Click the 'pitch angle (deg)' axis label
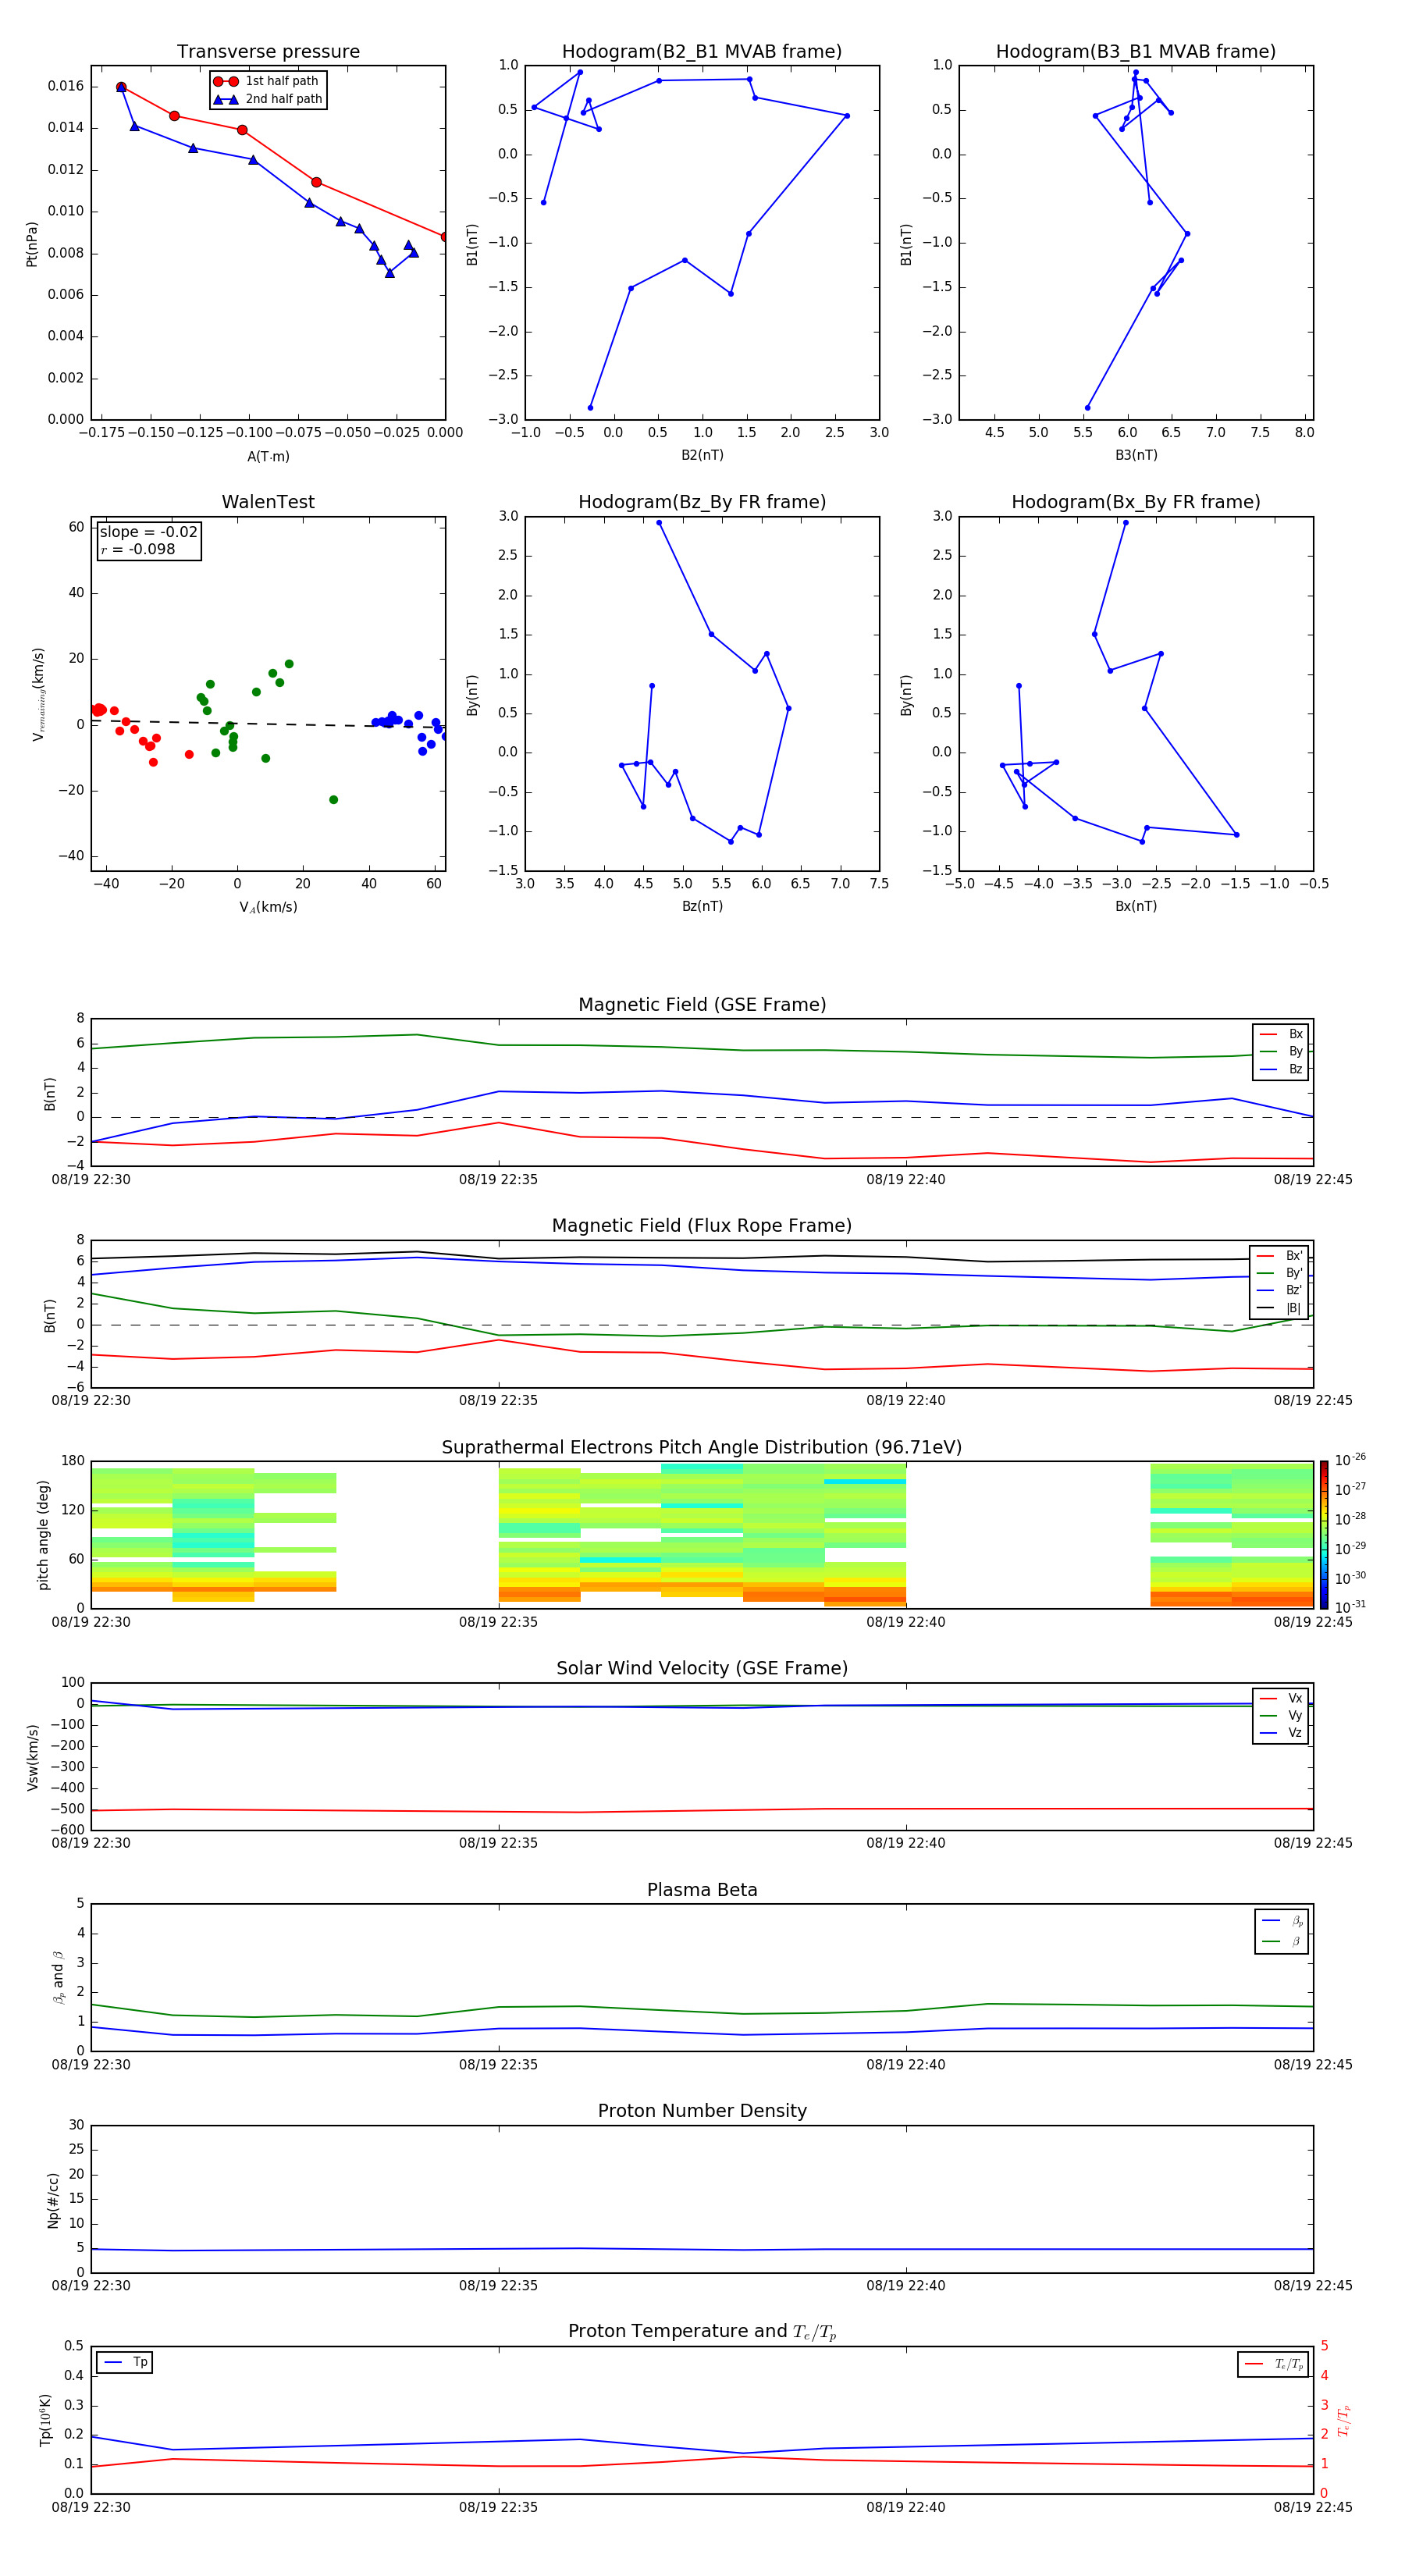Viewport: 1405px width, 2576px height. tap(43, 1535)
